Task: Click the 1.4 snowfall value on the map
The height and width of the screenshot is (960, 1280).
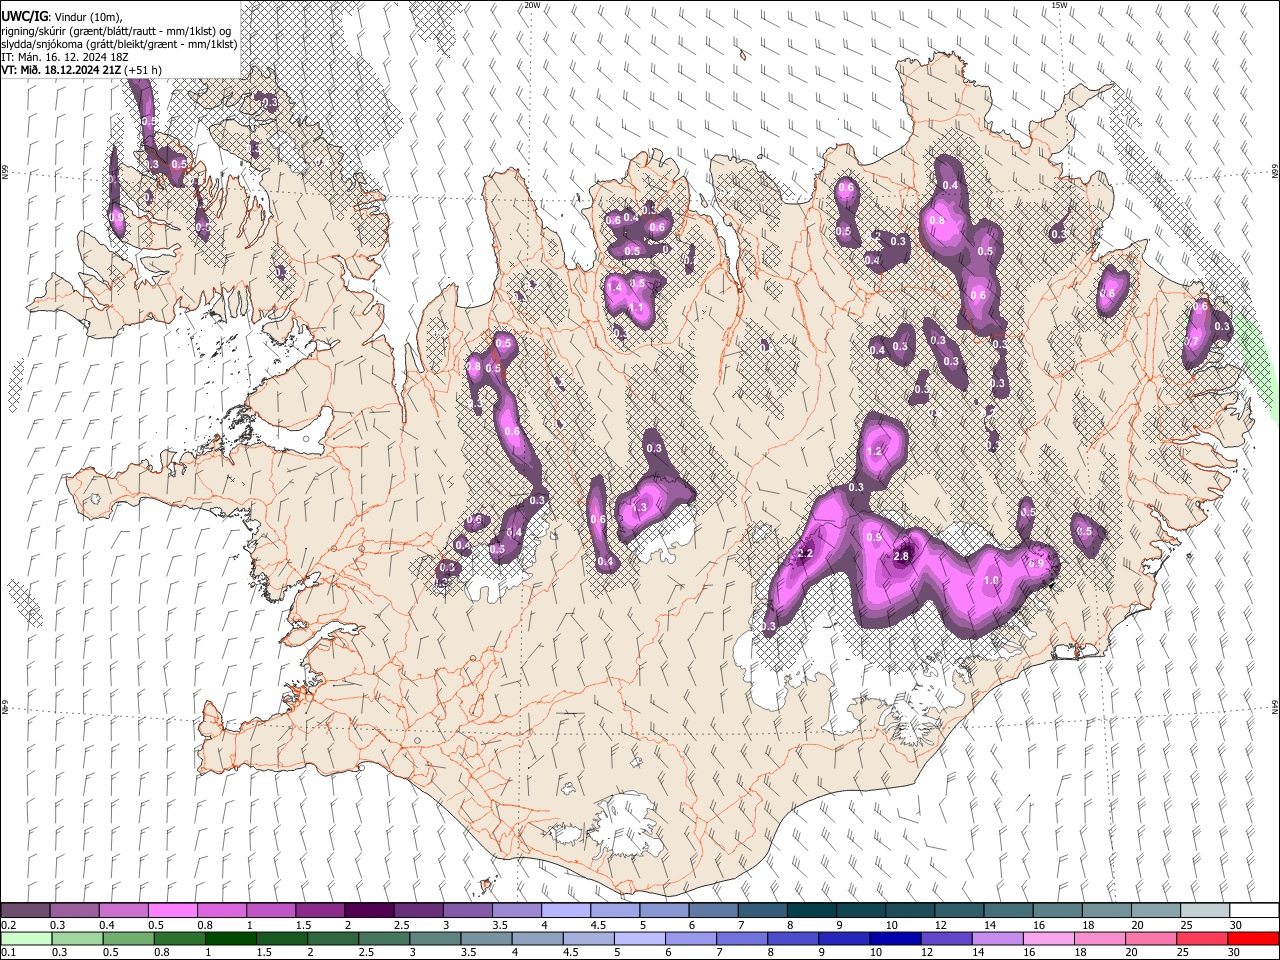Action: (615, 287)
